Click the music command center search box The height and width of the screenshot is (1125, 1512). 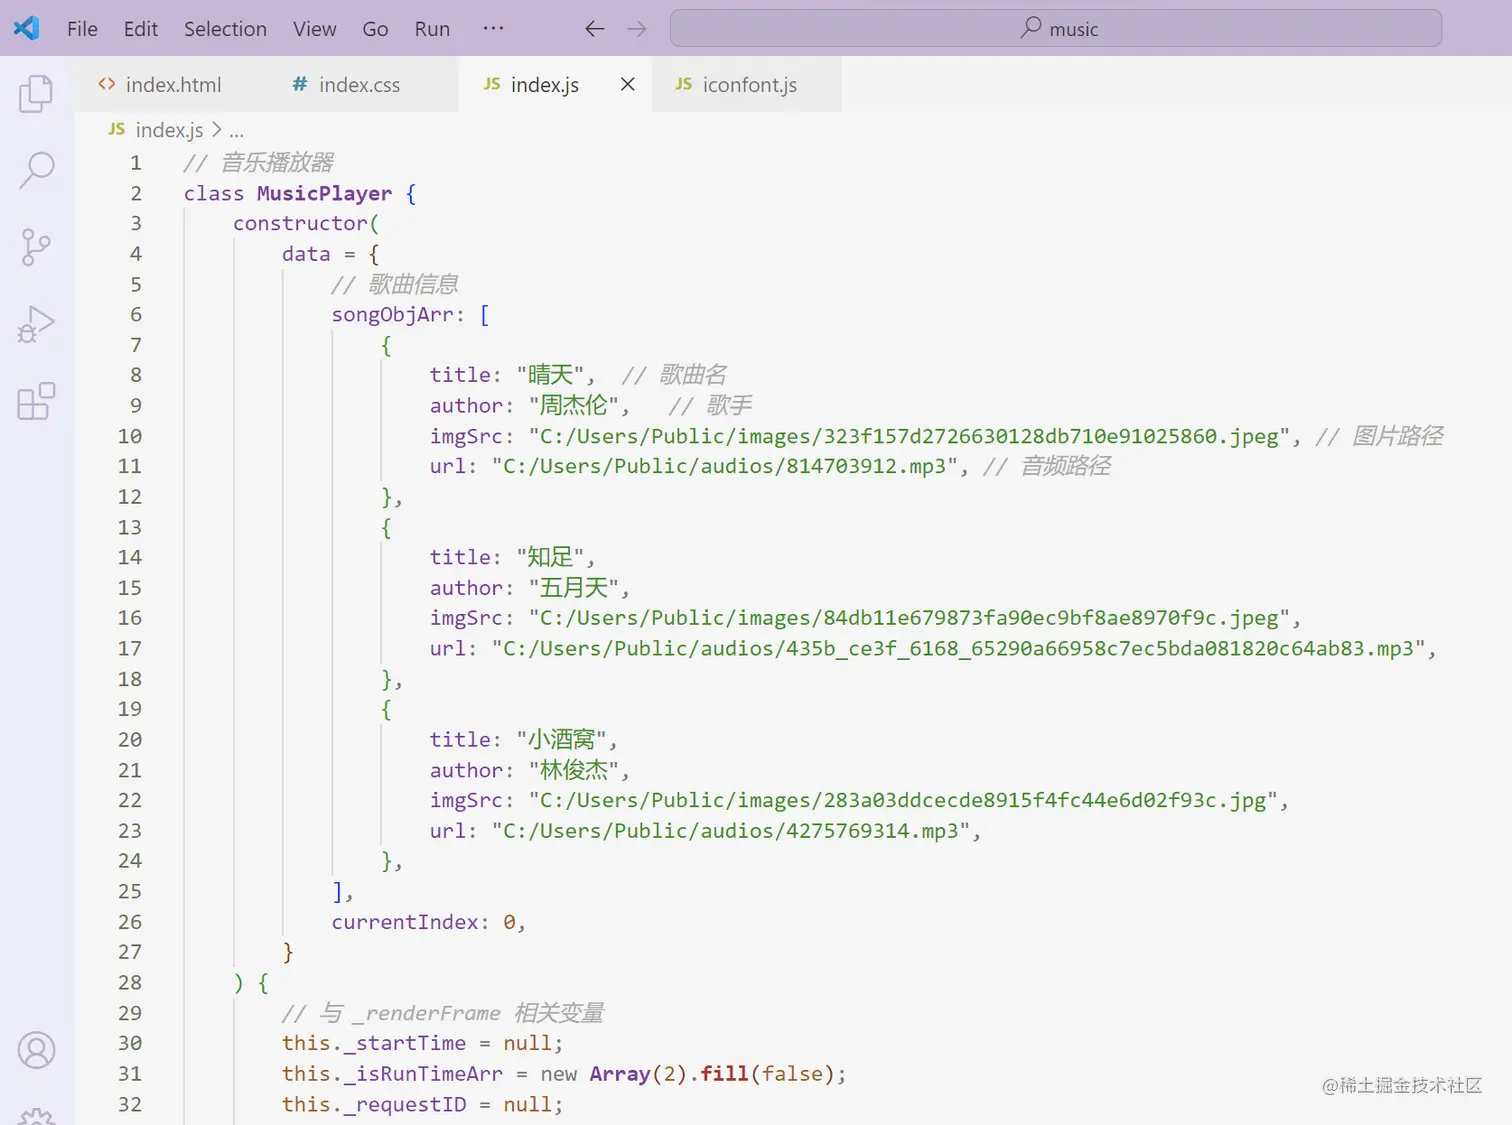1056,29
